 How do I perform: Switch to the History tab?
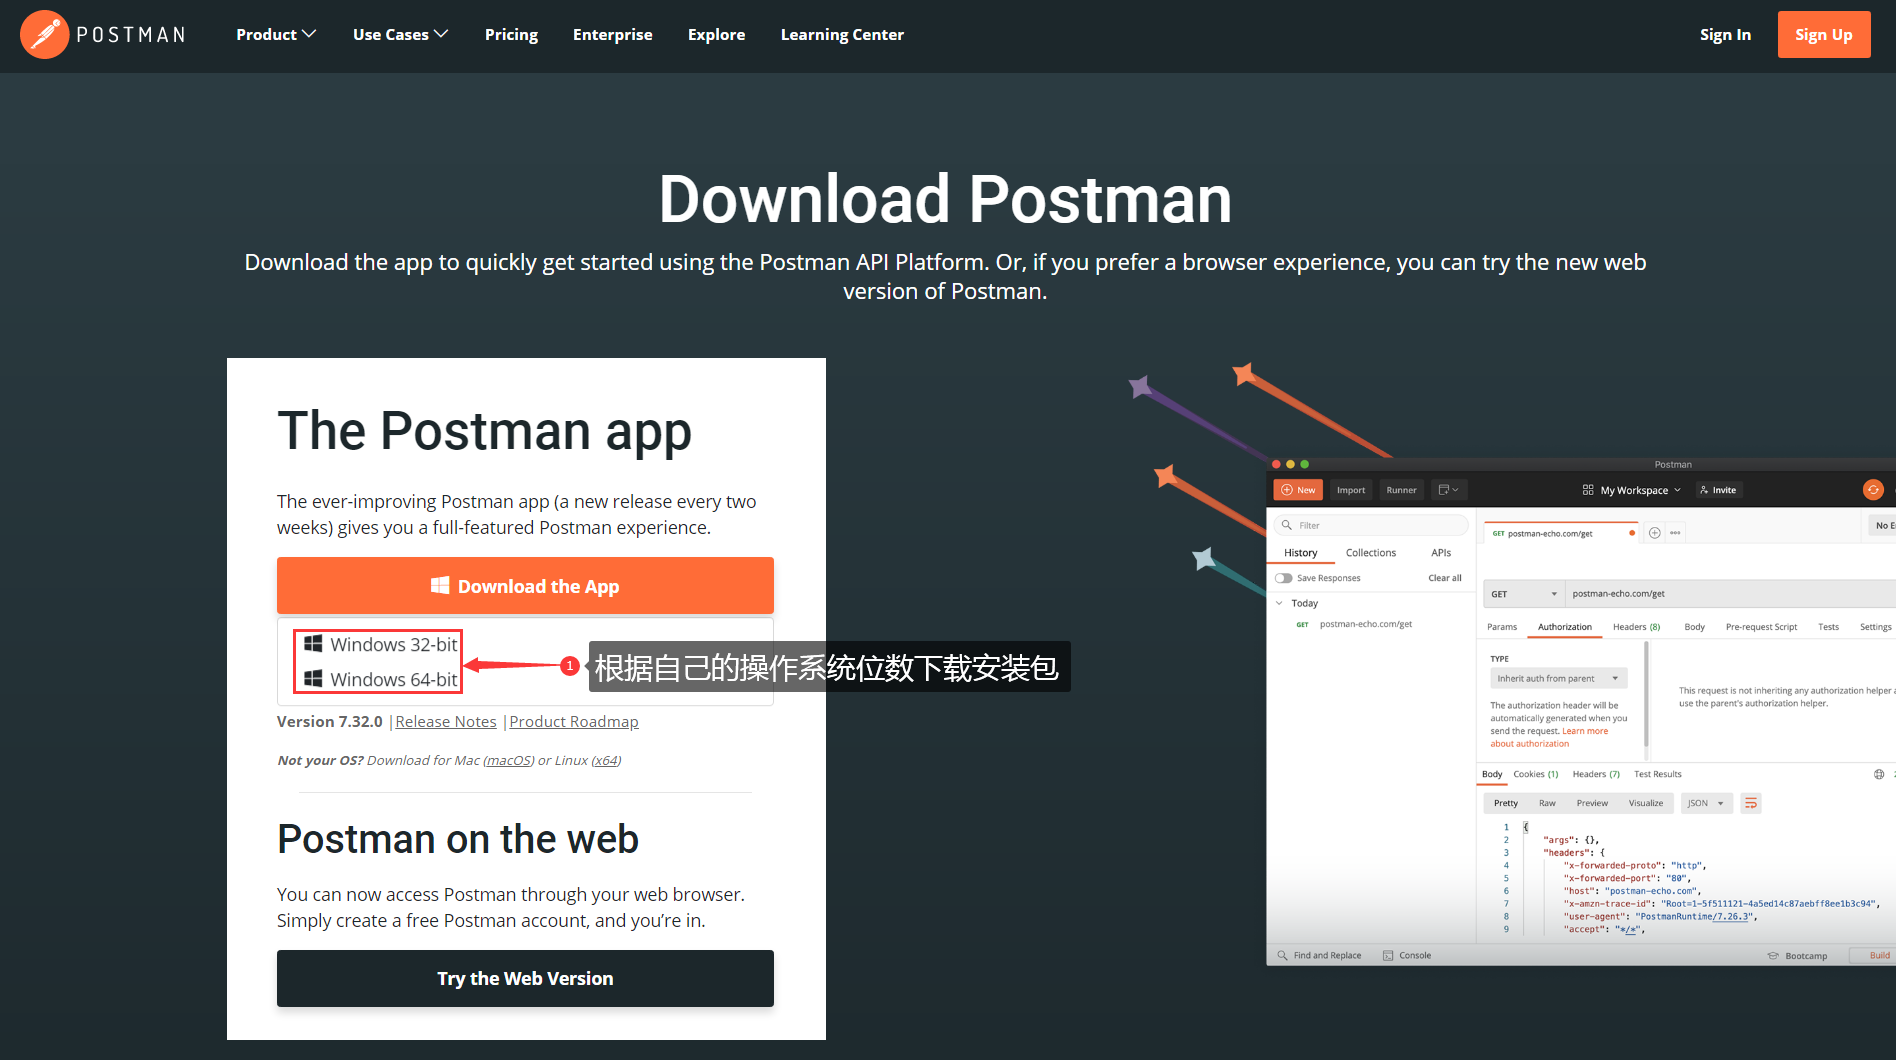coord(1300,553)
